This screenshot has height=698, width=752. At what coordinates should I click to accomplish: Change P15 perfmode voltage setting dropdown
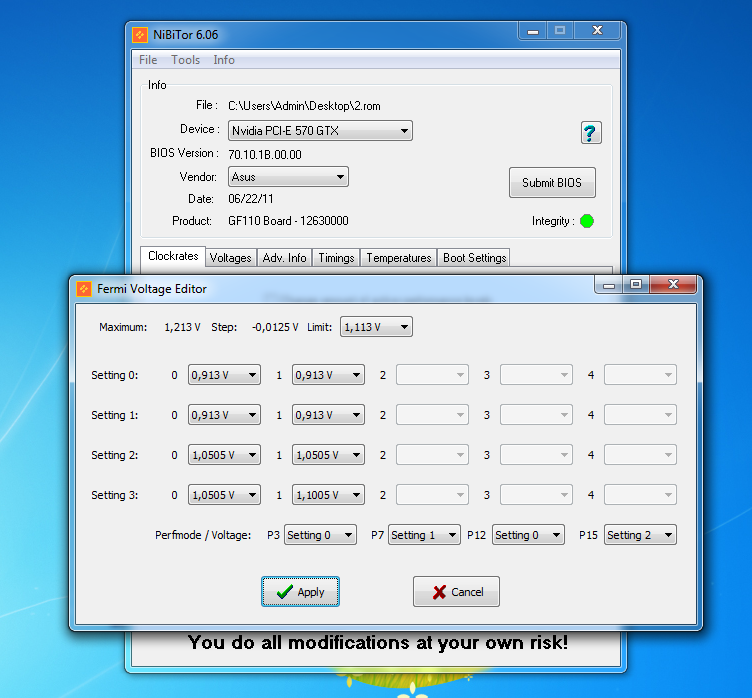[640, 535]
